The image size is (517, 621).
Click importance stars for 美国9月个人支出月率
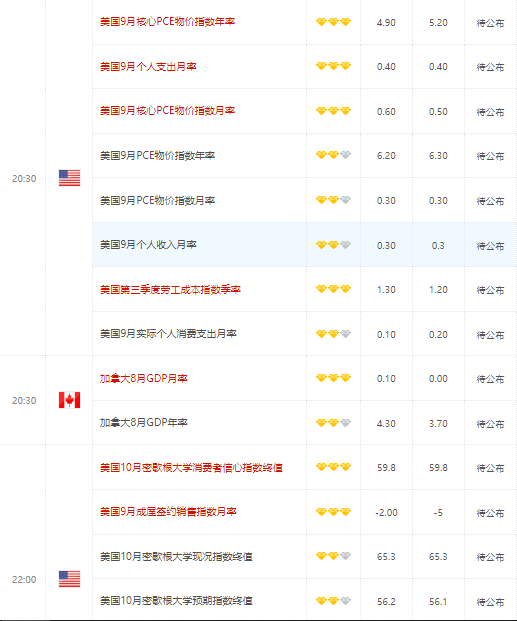(333, 66)
